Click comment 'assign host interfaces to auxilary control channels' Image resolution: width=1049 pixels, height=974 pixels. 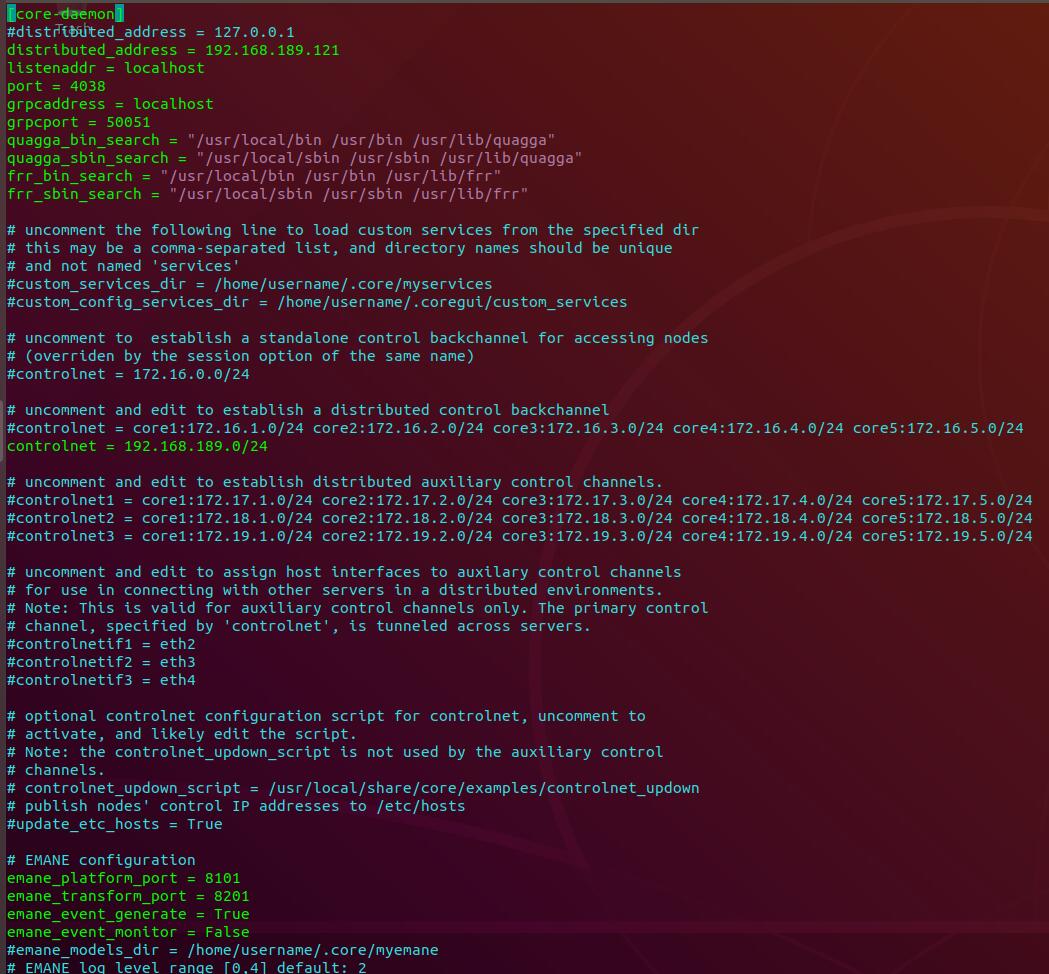(344, 573)
